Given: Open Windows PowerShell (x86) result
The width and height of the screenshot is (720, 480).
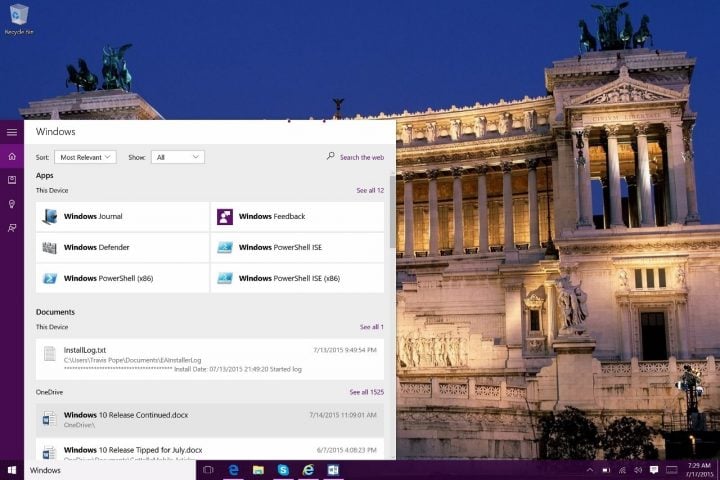Looking at the screenshot, I should click(122, 278).
